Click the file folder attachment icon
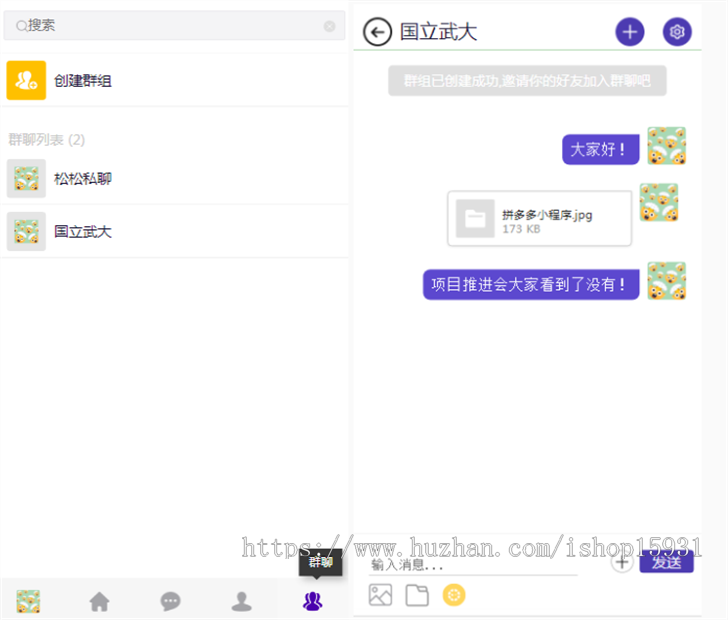Image resolution: width=728 pixels, height=620 pixels. point(417,595)
